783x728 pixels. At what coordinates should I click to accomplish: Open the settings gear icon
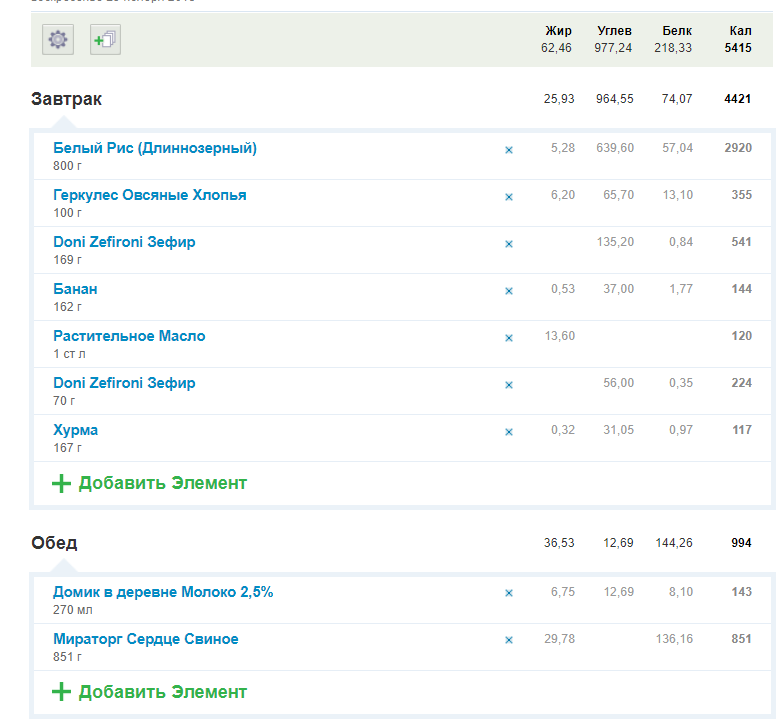pyautogui.click(x=57, y=40)
